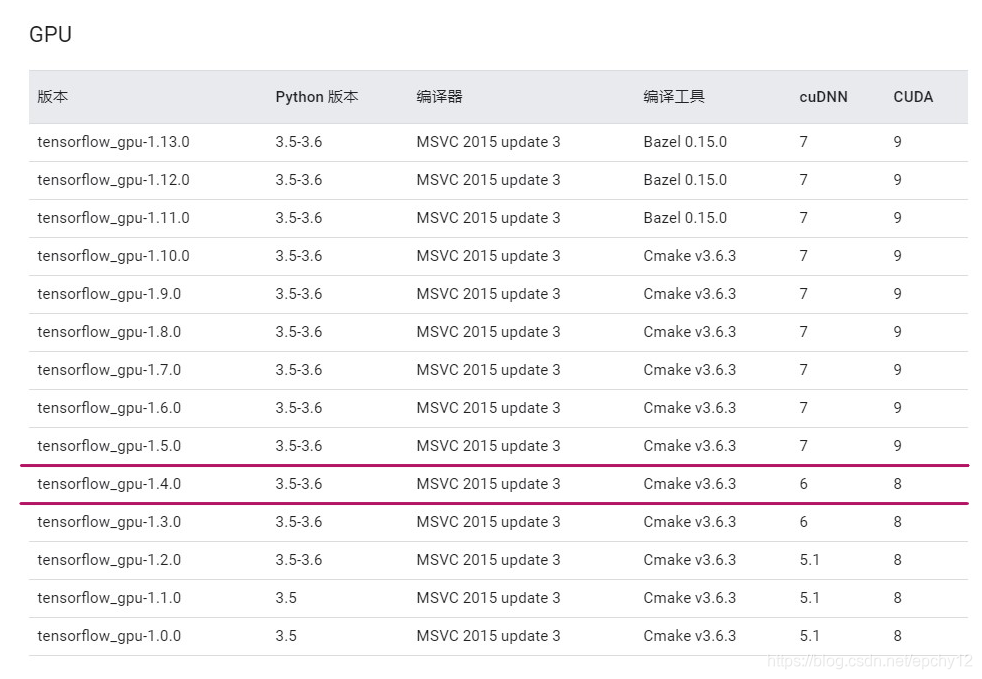Click MSVC 2015 update 3 in 1.6.0 row
This screenshot has height=679, width=982.
coord(488,408)
